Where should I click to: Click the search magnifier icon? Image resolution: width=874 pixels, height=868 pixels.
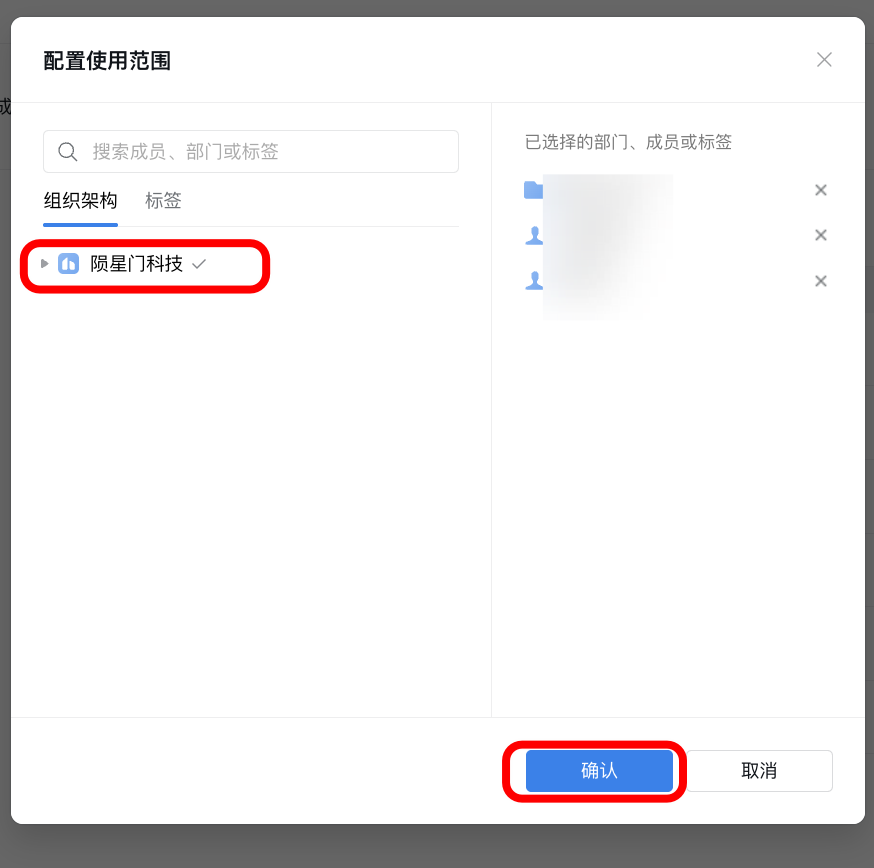point(67,151)
